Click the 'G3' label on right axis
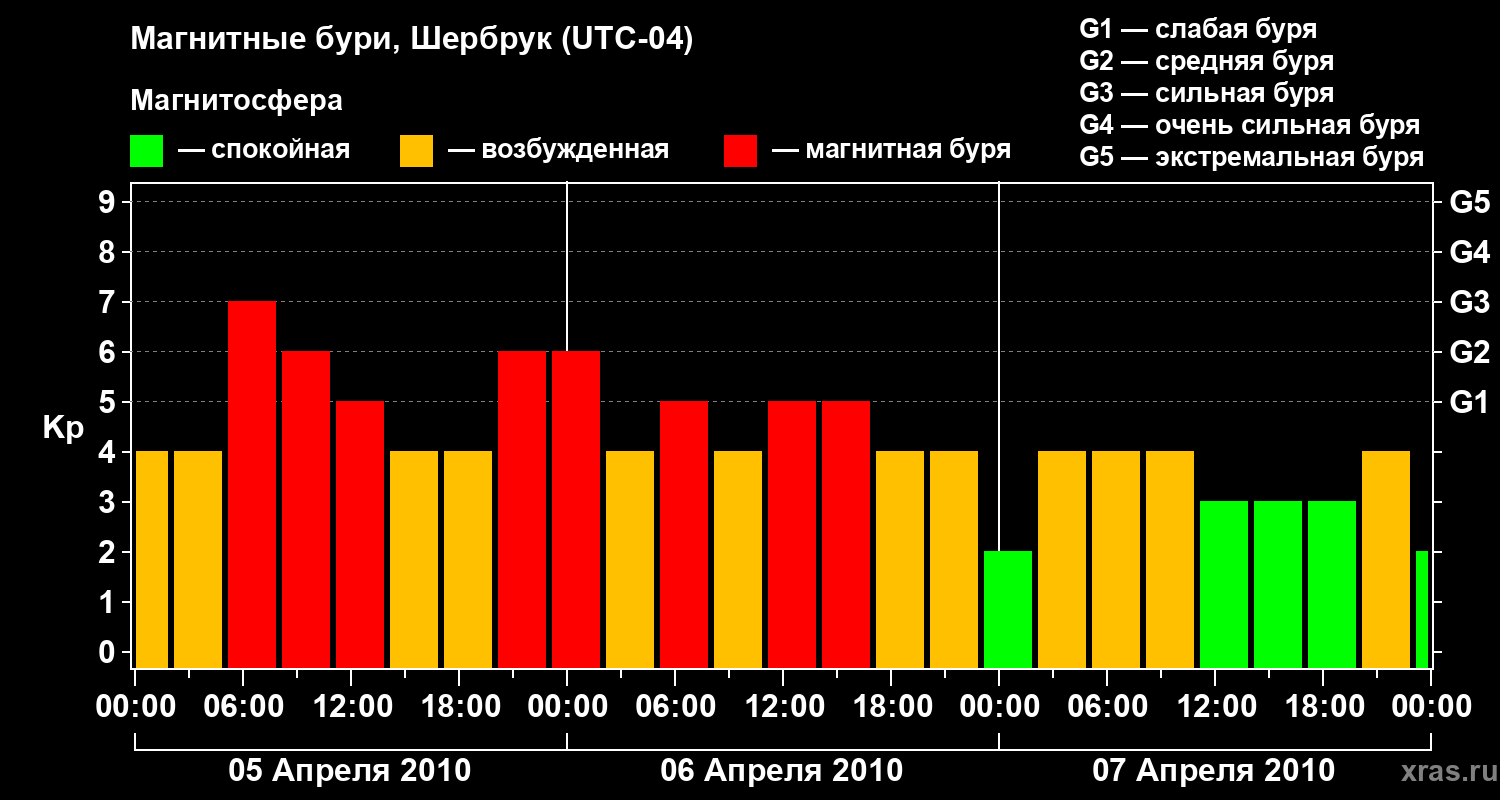This screenshot has width=1500, height=800. click(1469, 302)
